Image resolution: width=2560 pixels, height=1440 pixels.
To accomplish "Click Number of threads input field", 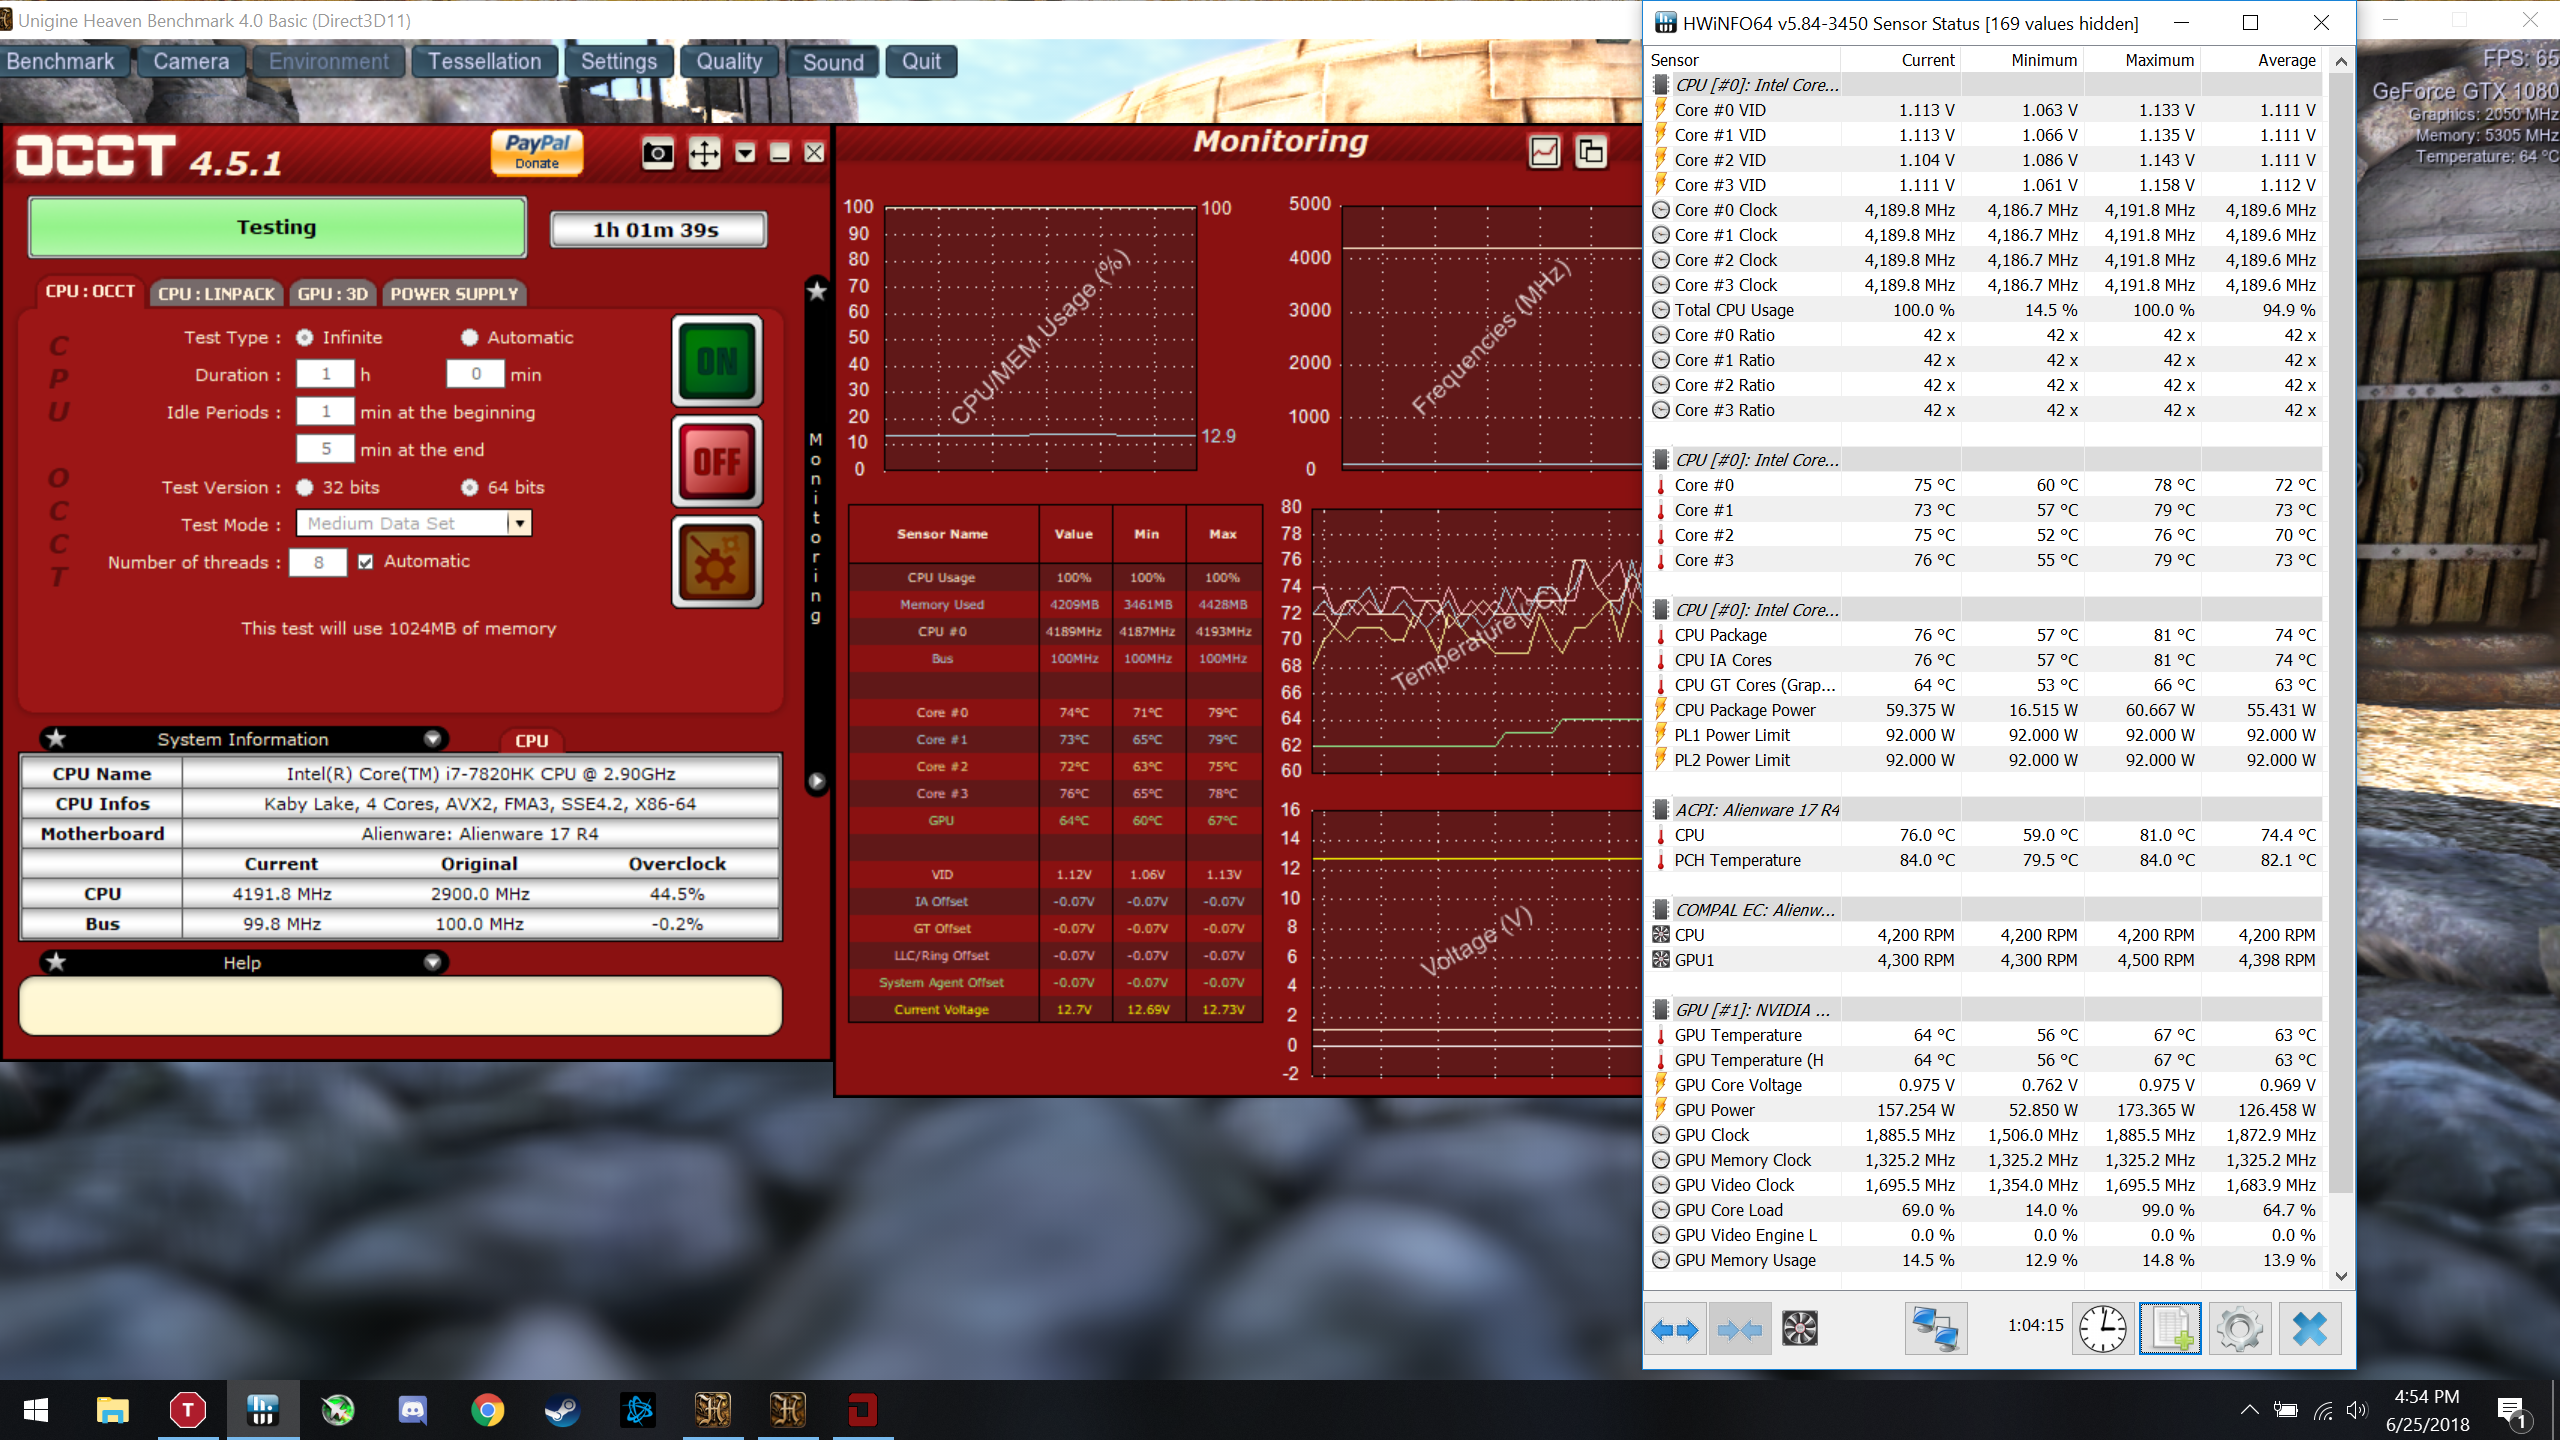I will coord(318,562).
